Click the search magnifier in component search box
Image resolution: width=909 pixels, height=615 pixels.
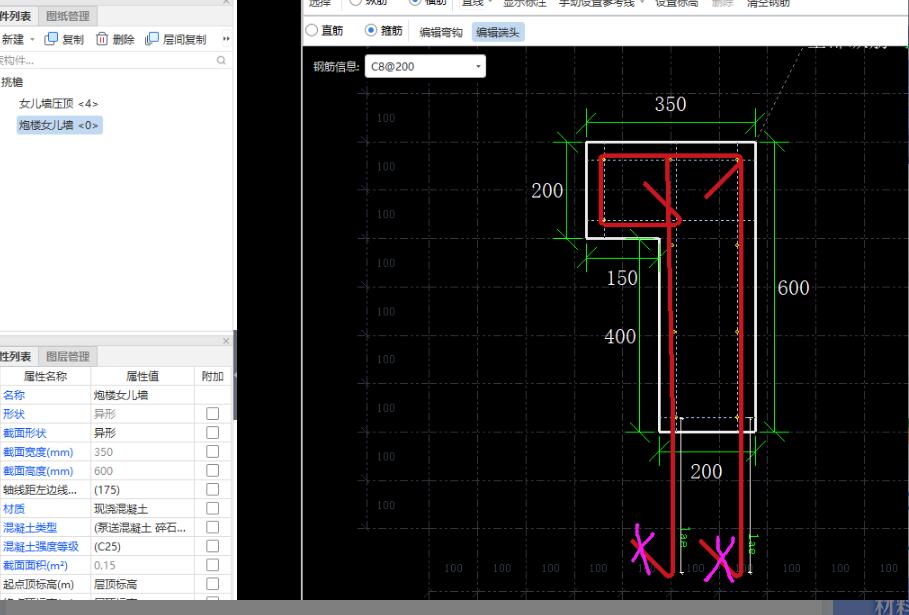[221, 60]
